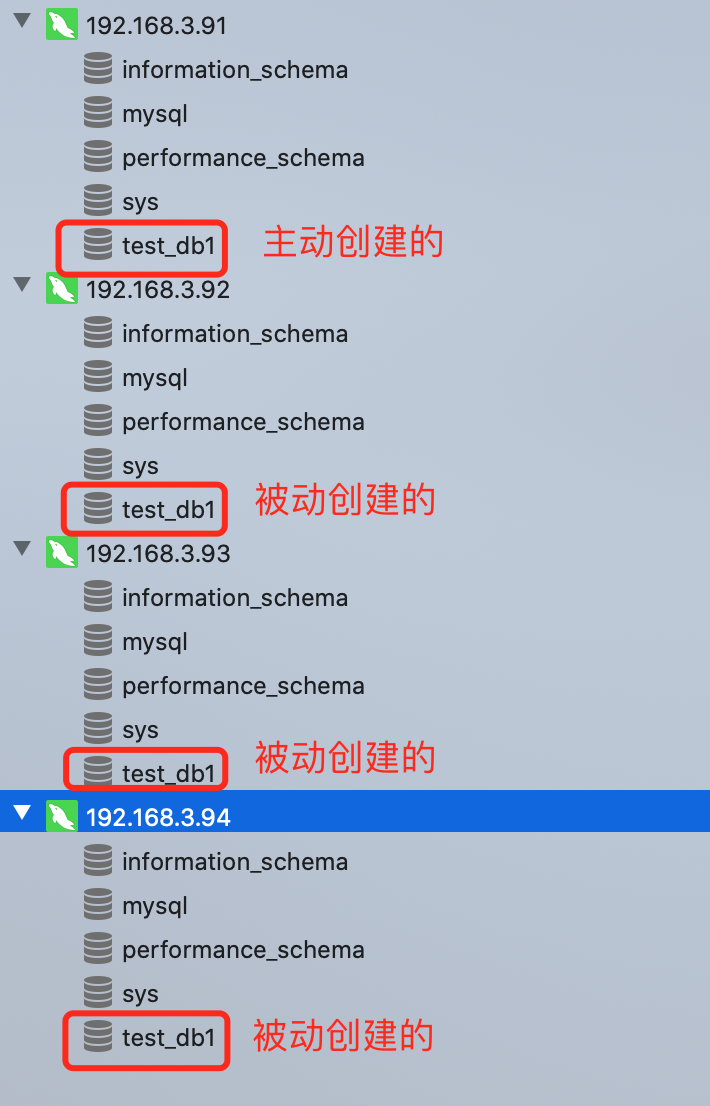
Task: Click the mysql database icon under 192.168.3.92
Action: [98, 376]
